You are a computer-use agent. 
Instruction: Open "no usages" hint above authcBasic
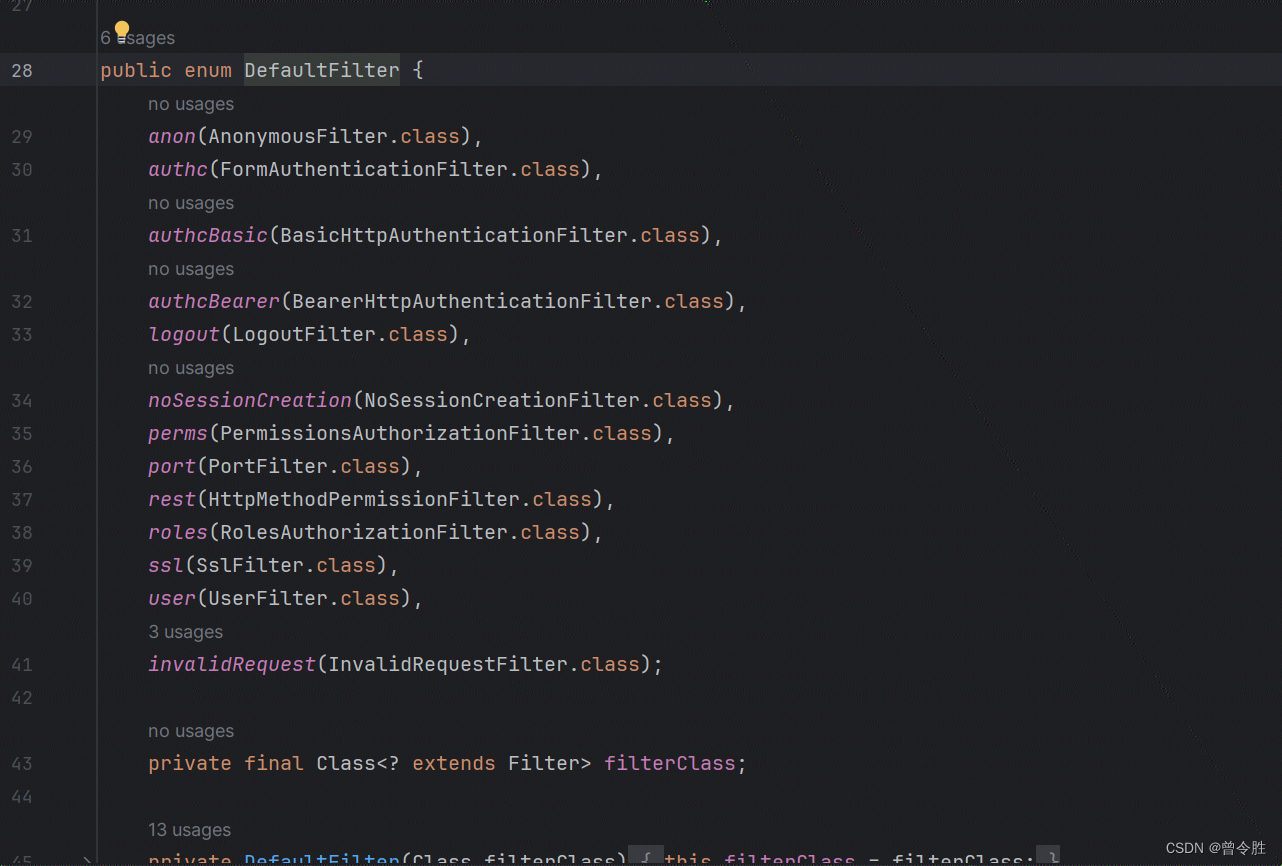point(191,203)
